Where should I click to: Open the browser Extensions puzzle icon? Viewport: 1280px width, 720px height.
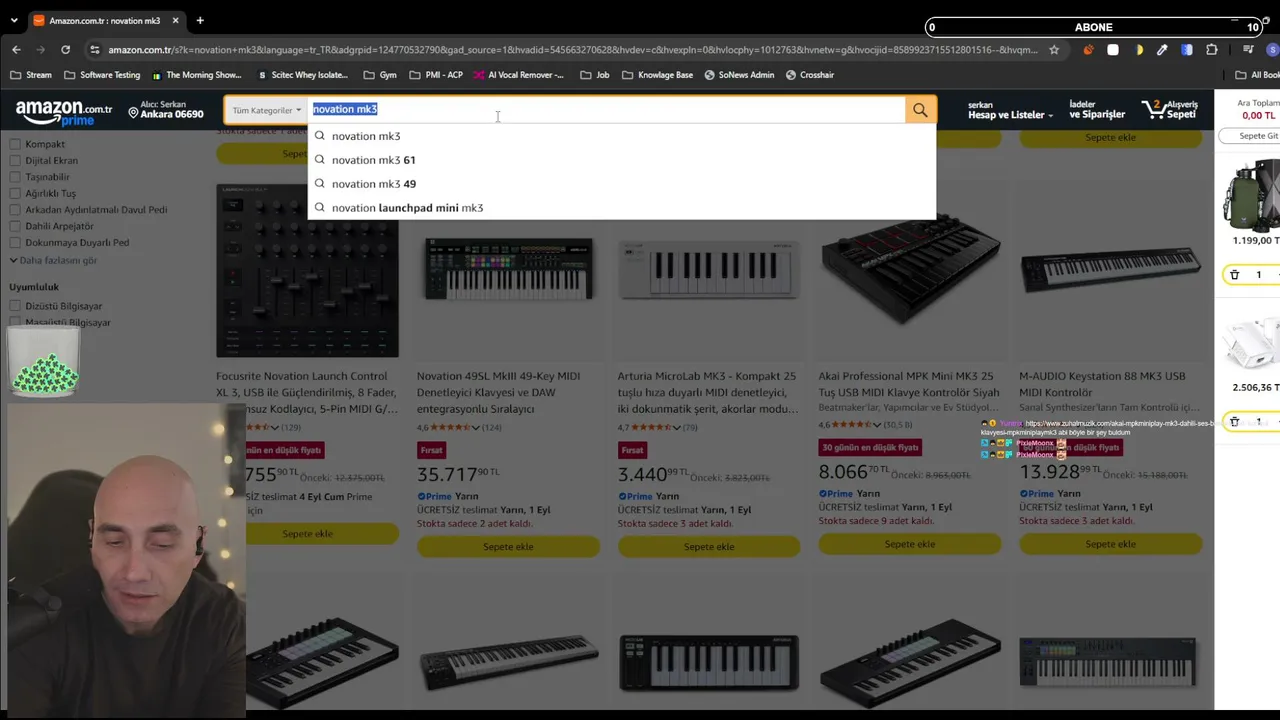1212,50
